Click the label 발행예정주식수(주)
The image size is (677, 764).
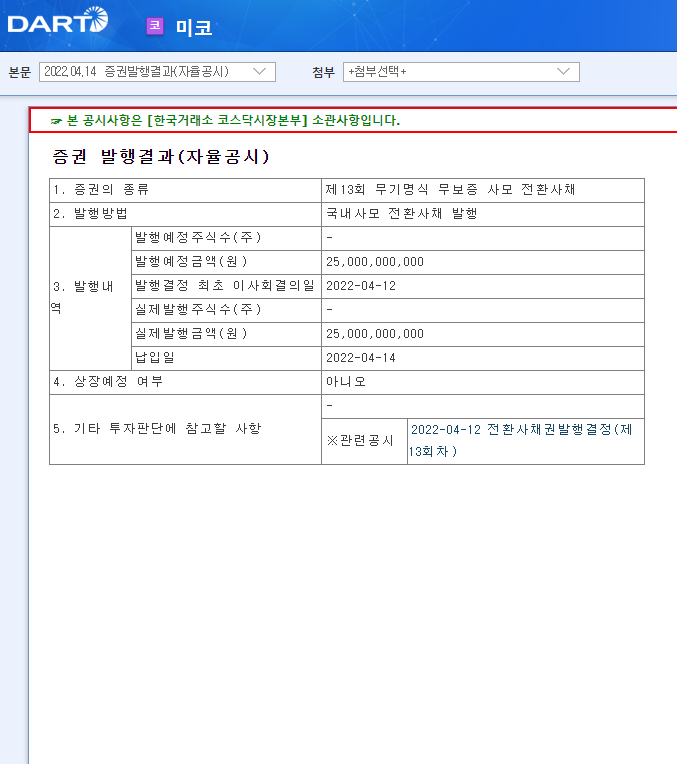coord(198,238)
